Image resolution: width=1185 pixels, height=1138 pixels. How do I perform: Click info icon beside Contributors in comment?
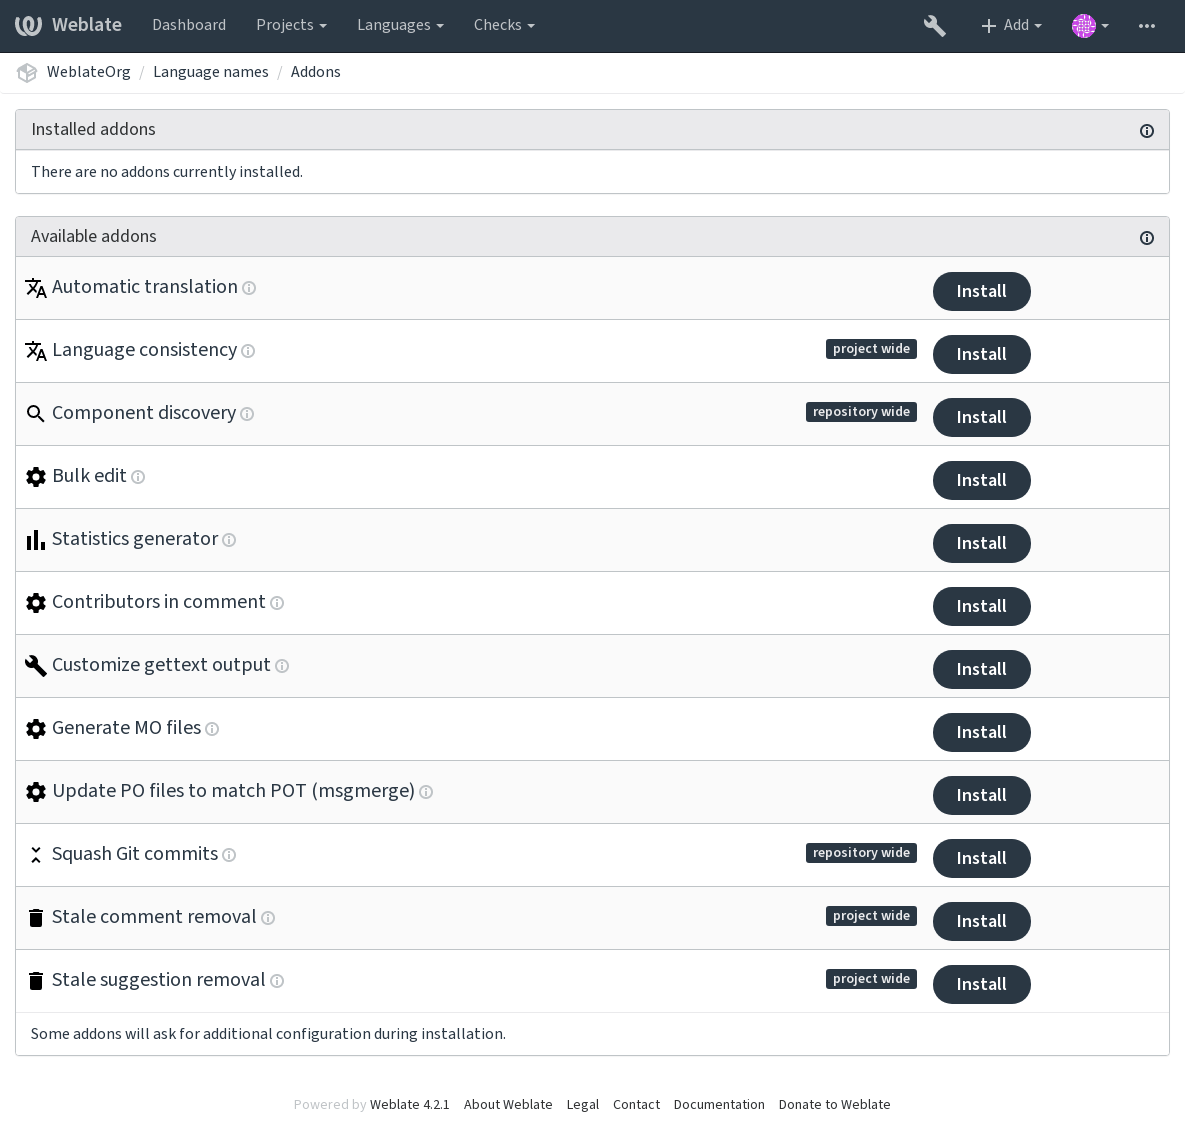(277, 603)
